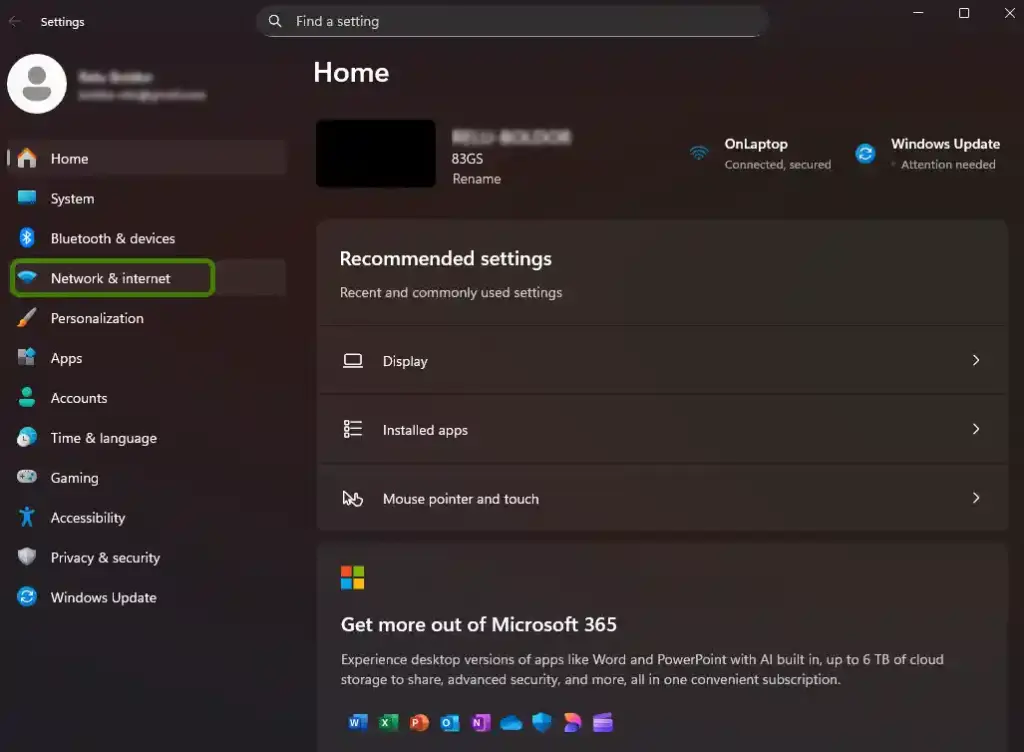Screen dimensions: 1024x752
Task: Click the Excel icon under Microsoft 365
Action: click(388, 722)
